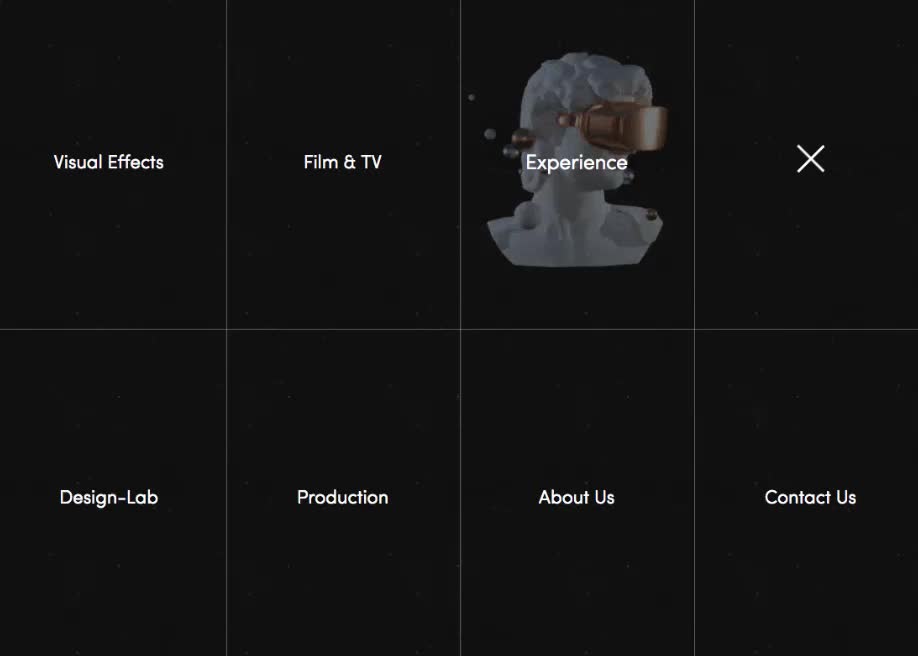The image size is (918, 656).
Task: Select the Visual Effects label text
Action: 109,162
